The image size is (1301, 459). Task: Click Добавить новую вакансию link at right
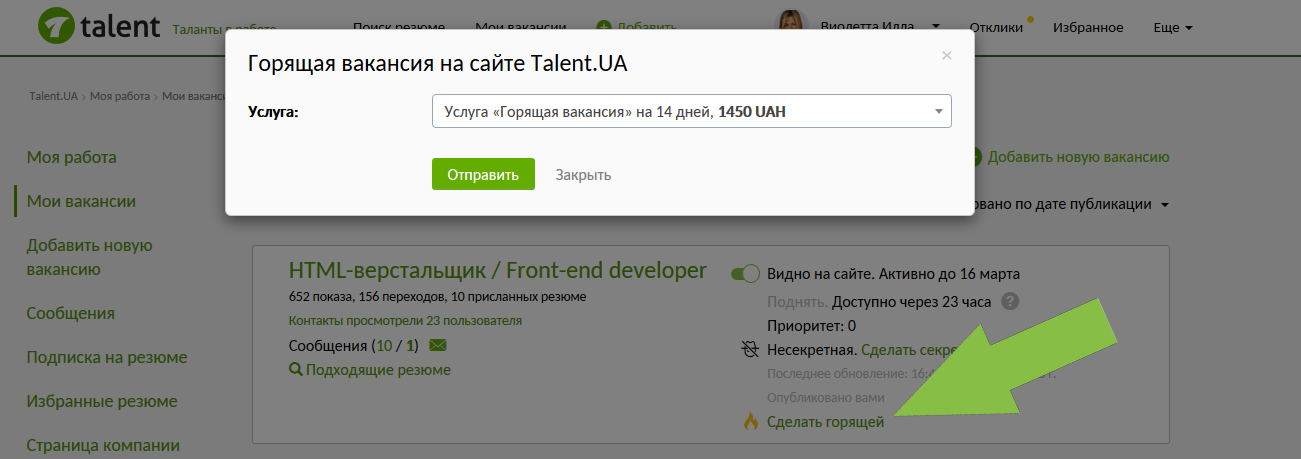[1078, 157]
